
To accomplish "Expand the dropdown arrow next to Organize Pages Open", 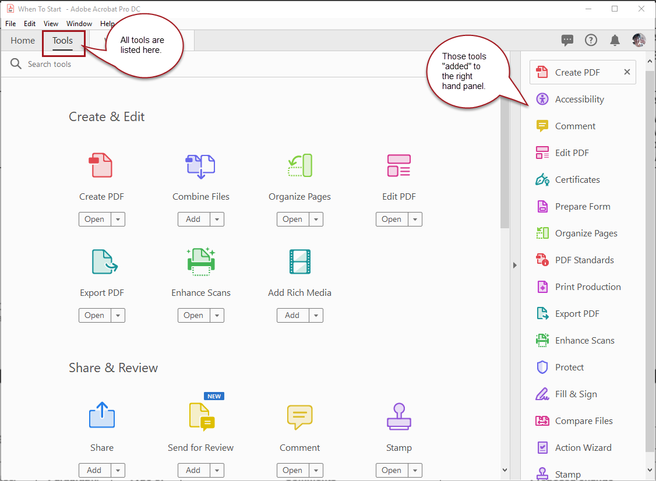I will [x=316, y=219].
